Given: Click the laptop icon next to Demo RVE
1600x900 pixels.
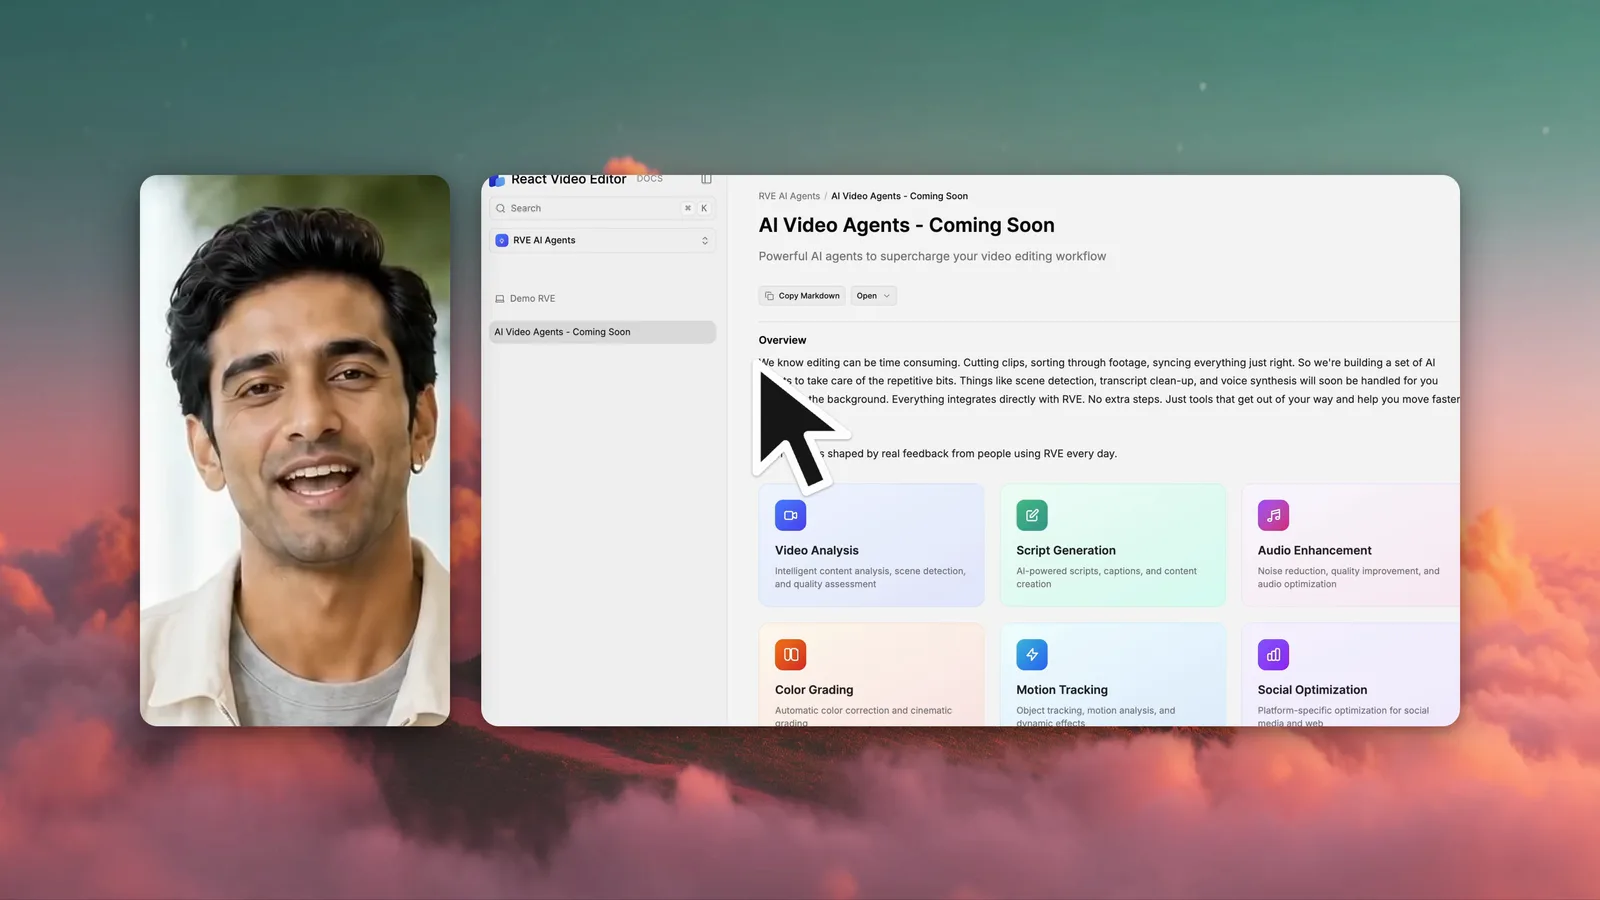Looking at the screenshot, I should (500, 299).
